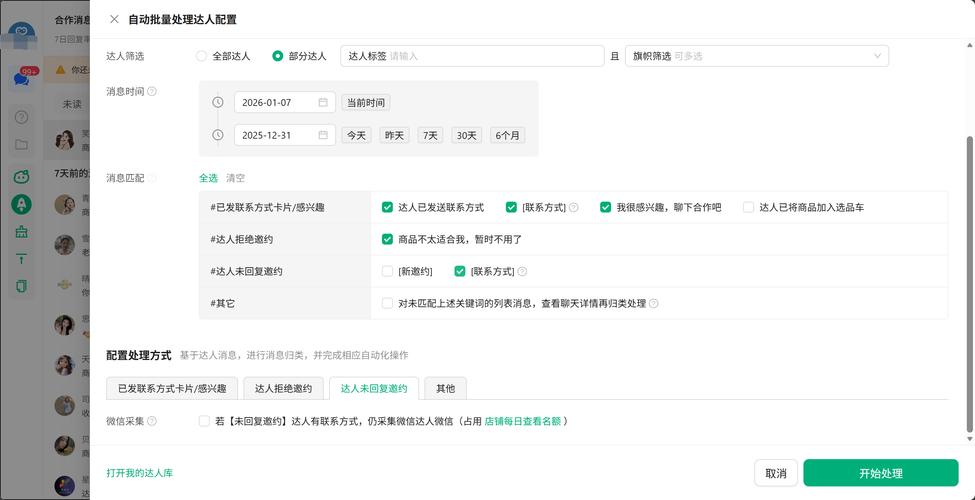Screen dimensions: 975x500
Task: Click help icon after 查看聊天详情再归类处理
Action: 654,303
